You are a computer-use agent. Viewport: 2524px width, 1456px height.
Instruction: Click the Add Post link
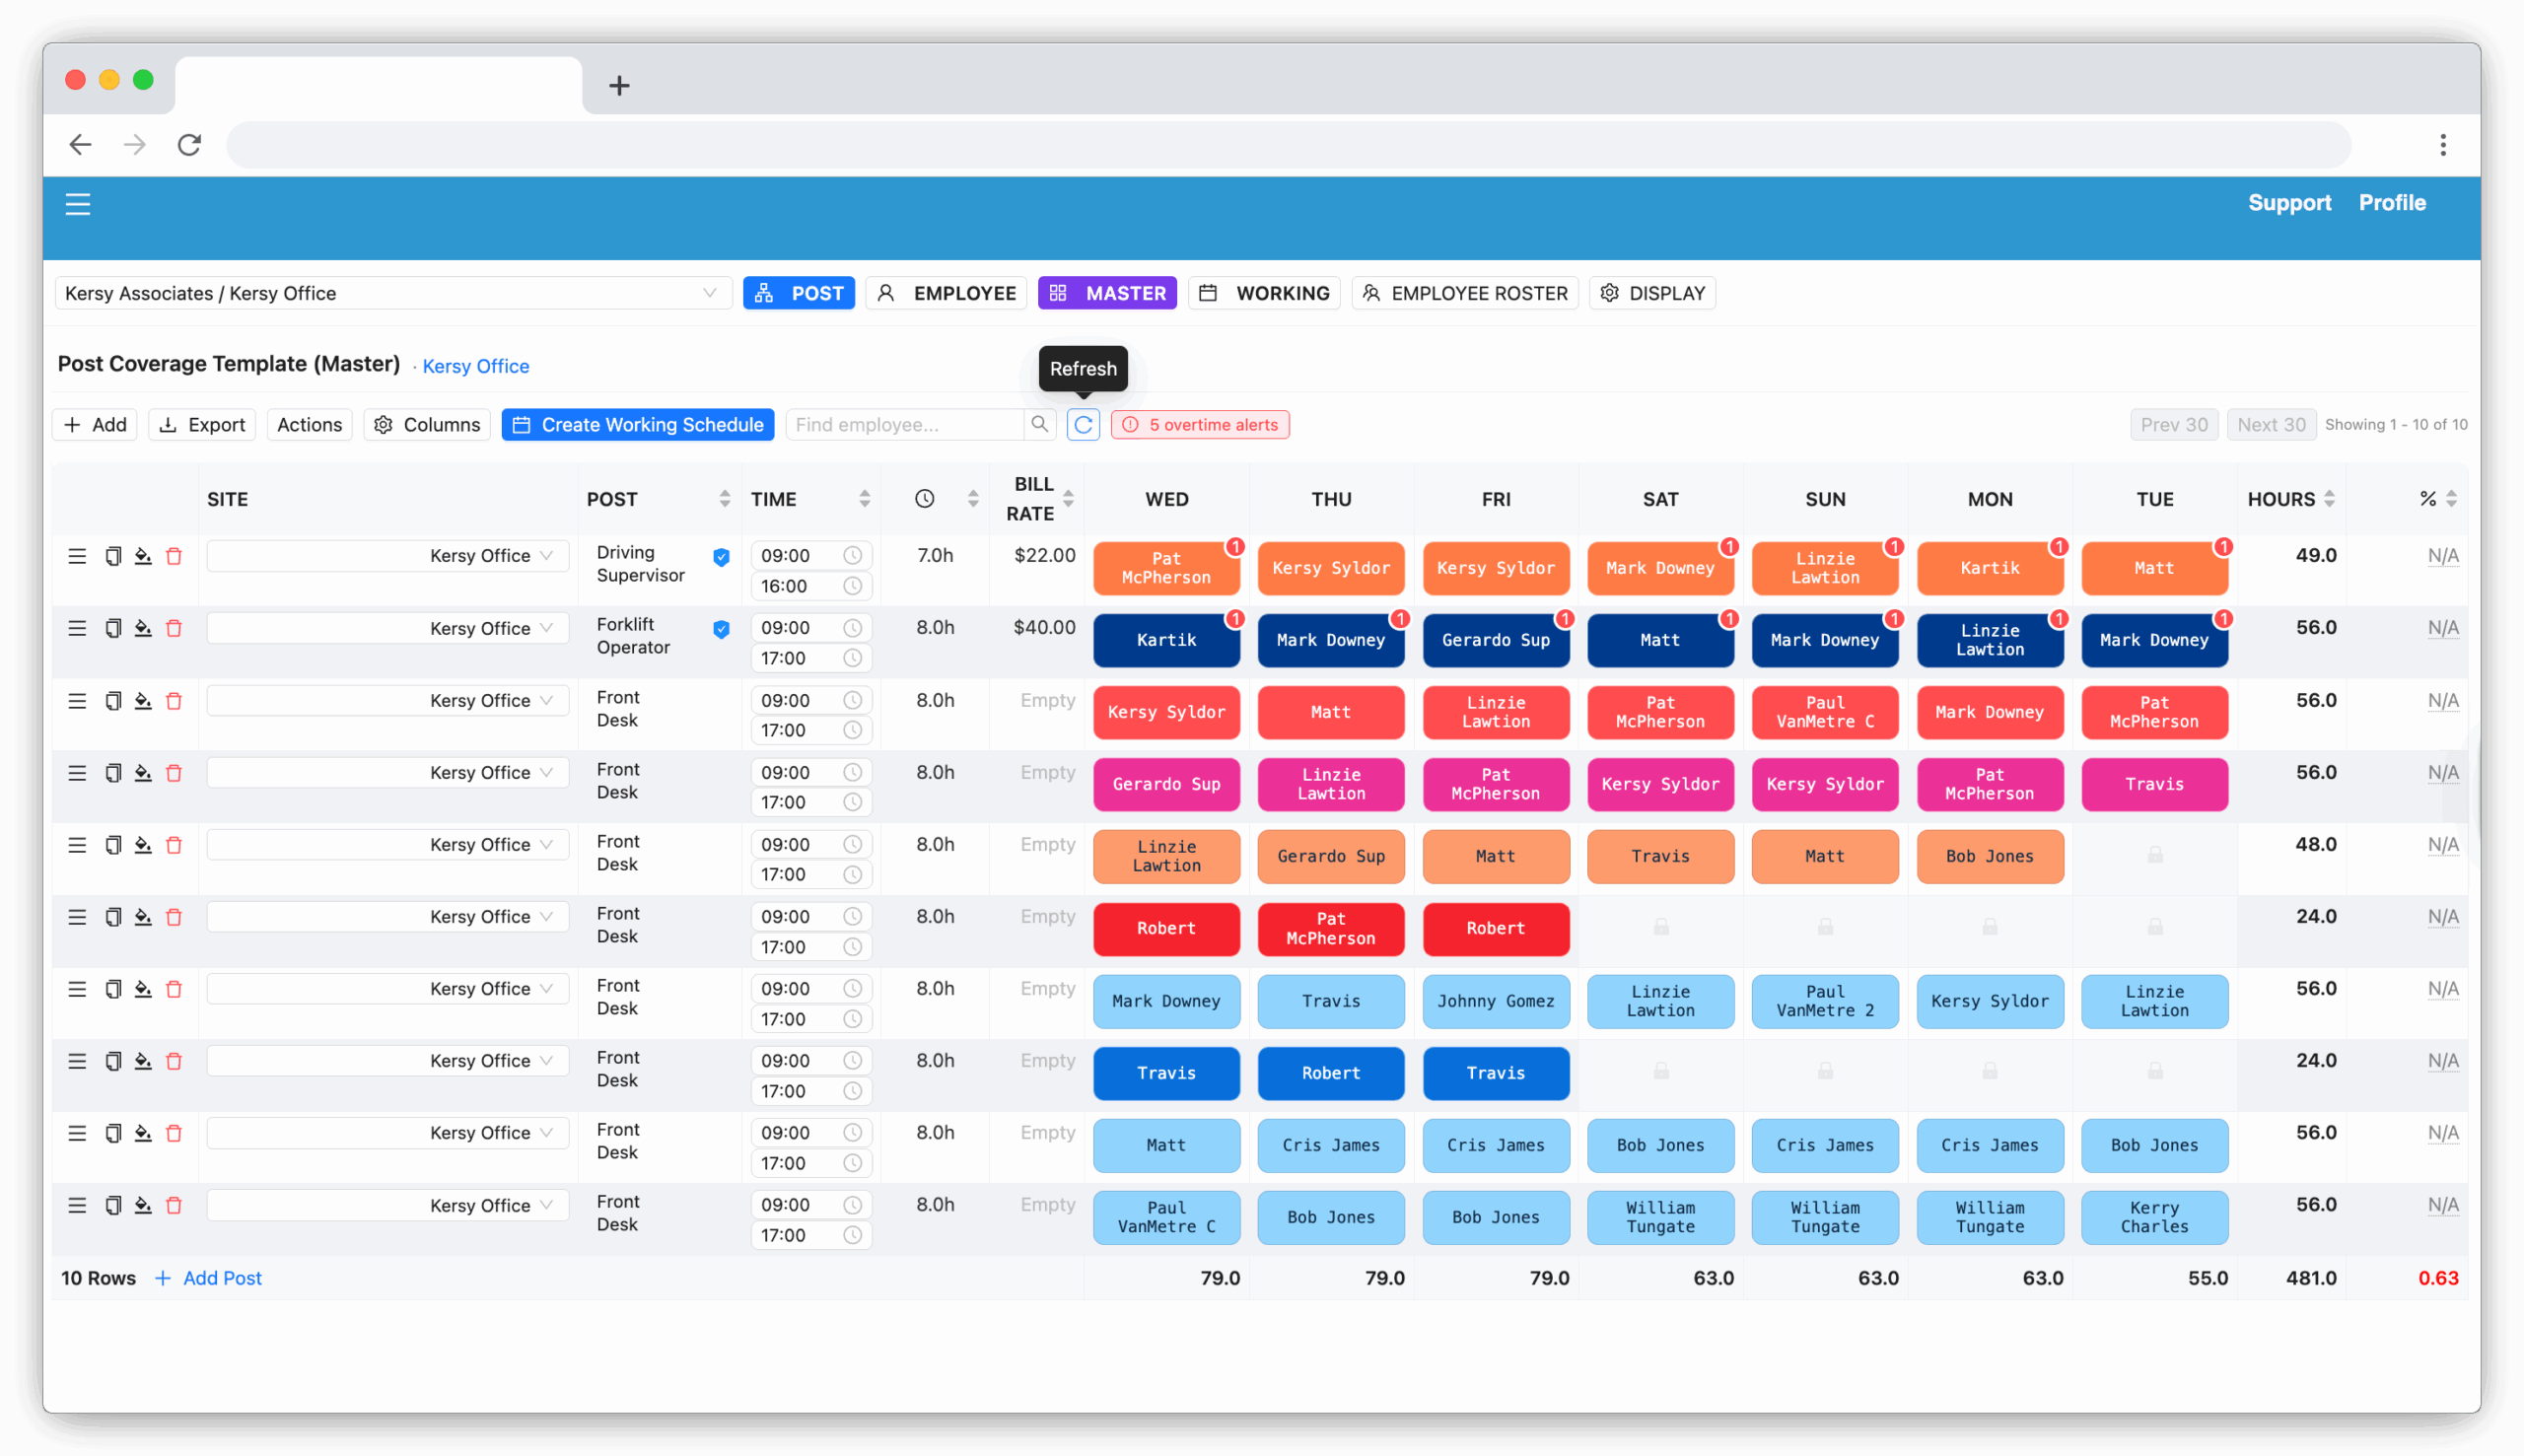pyautogui.click(x=209, y=1278)
